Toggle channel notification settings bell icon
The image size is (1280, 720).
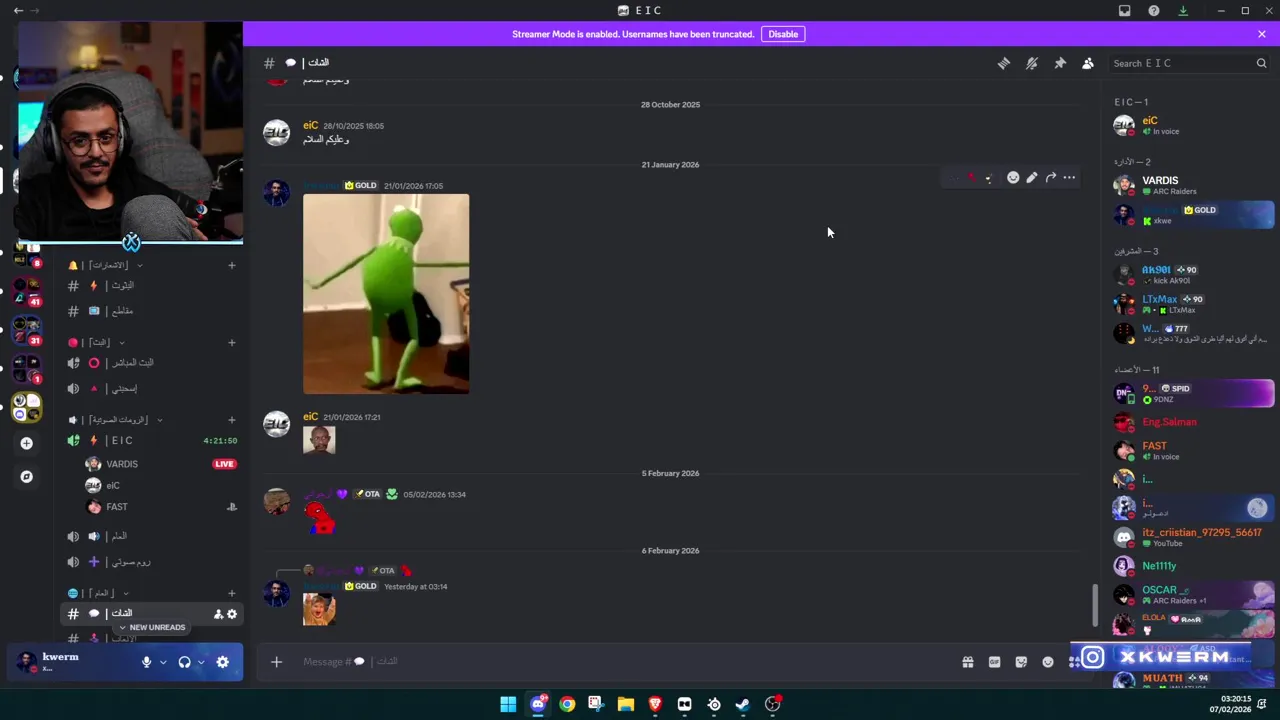click(1031, 63)
